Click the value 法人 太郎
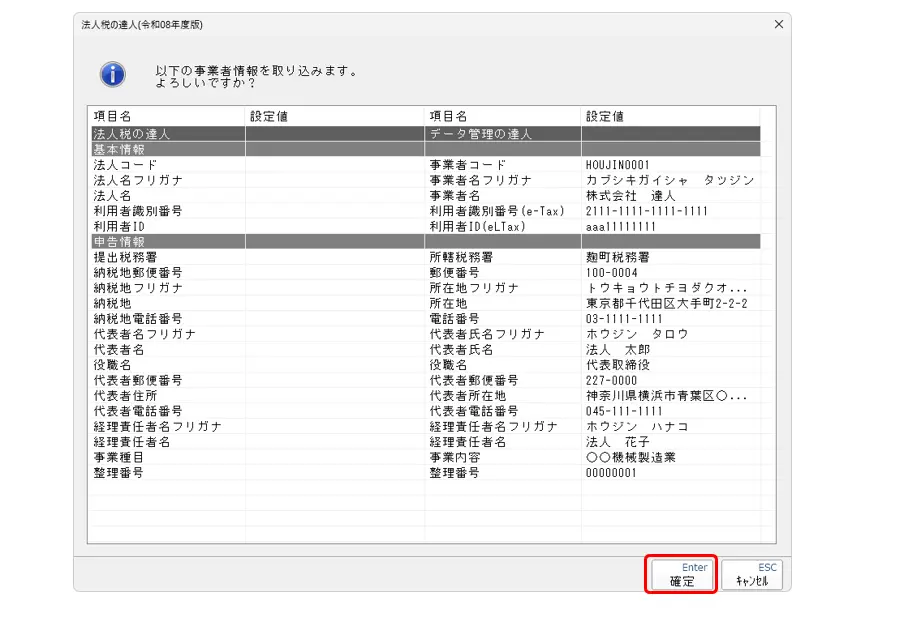The image size is (897, 625). [x=617, y=349]
